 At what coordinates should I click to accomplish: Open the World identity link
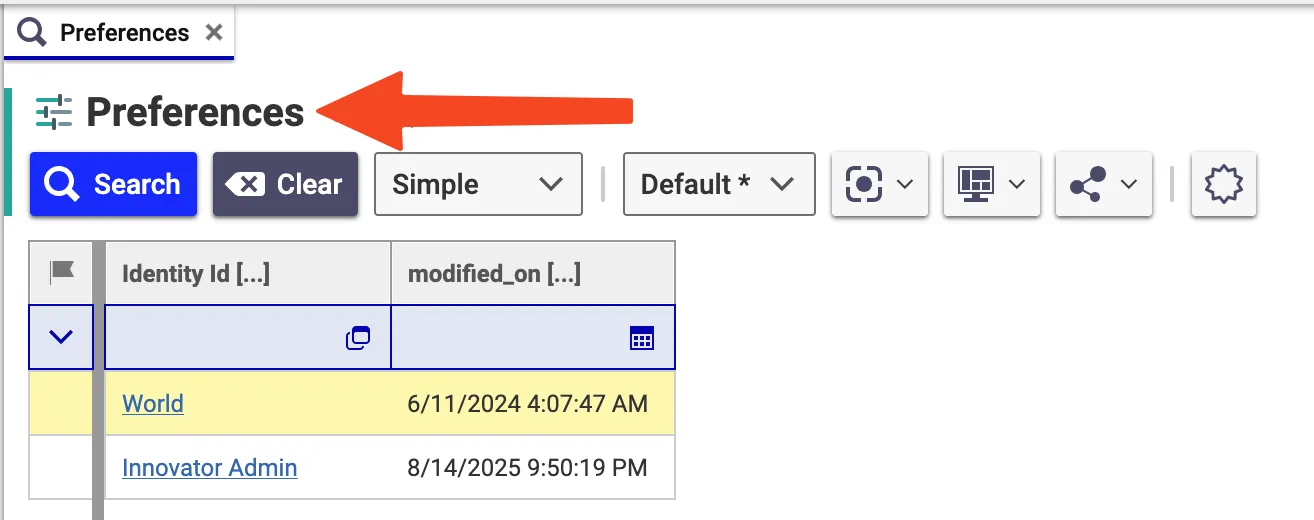click(153, 404)
